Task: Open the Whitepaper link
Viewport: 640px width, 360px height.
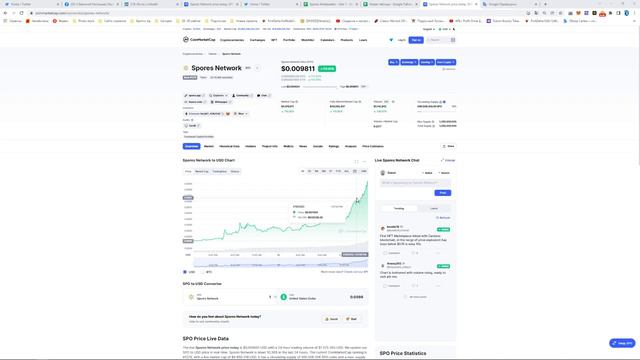Action: 221,102
